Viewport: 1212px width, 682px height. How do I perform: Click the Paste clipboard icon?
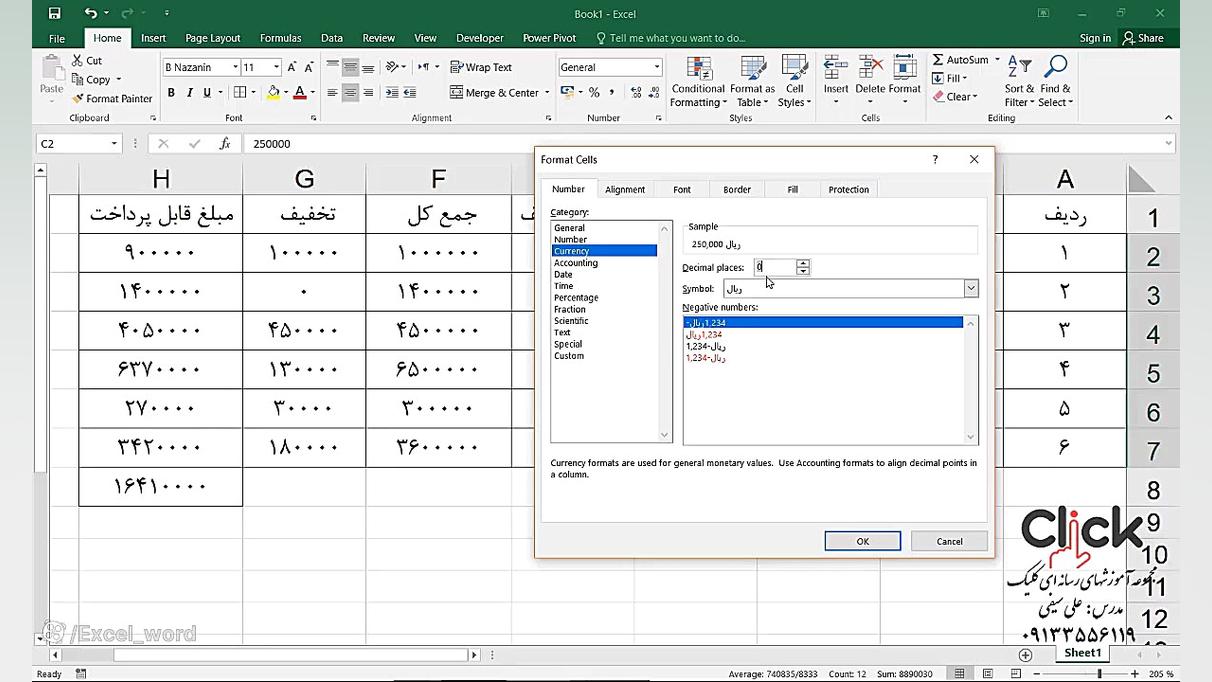52,67
